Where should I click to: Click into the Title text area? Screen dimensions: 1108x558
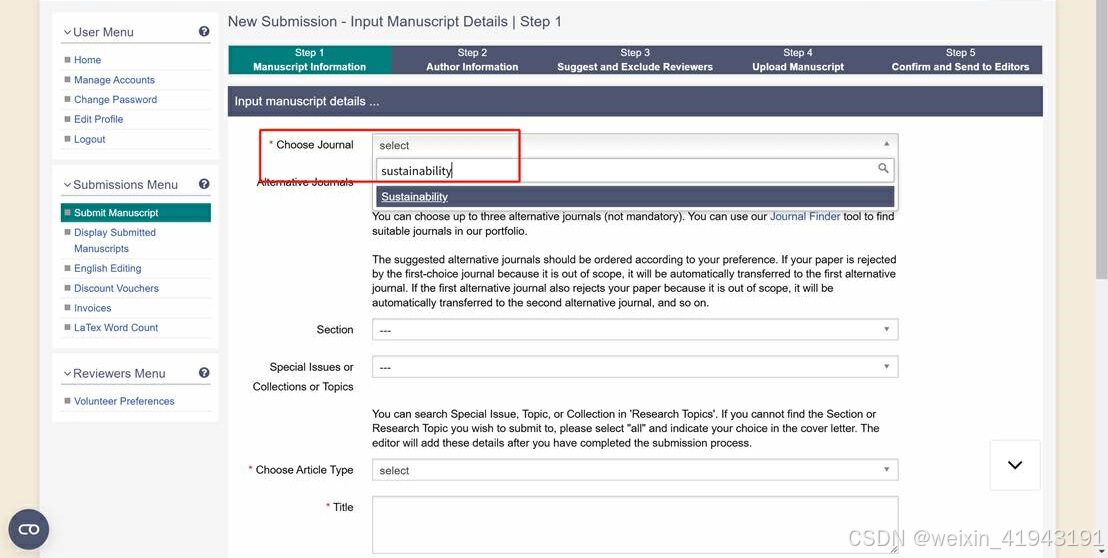(635, 525)
